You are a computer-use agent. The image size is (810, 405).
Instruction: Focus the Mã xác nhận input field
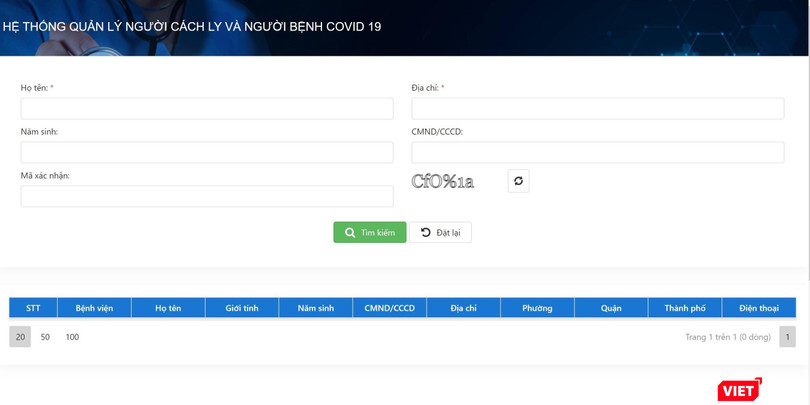coord(207,196)
